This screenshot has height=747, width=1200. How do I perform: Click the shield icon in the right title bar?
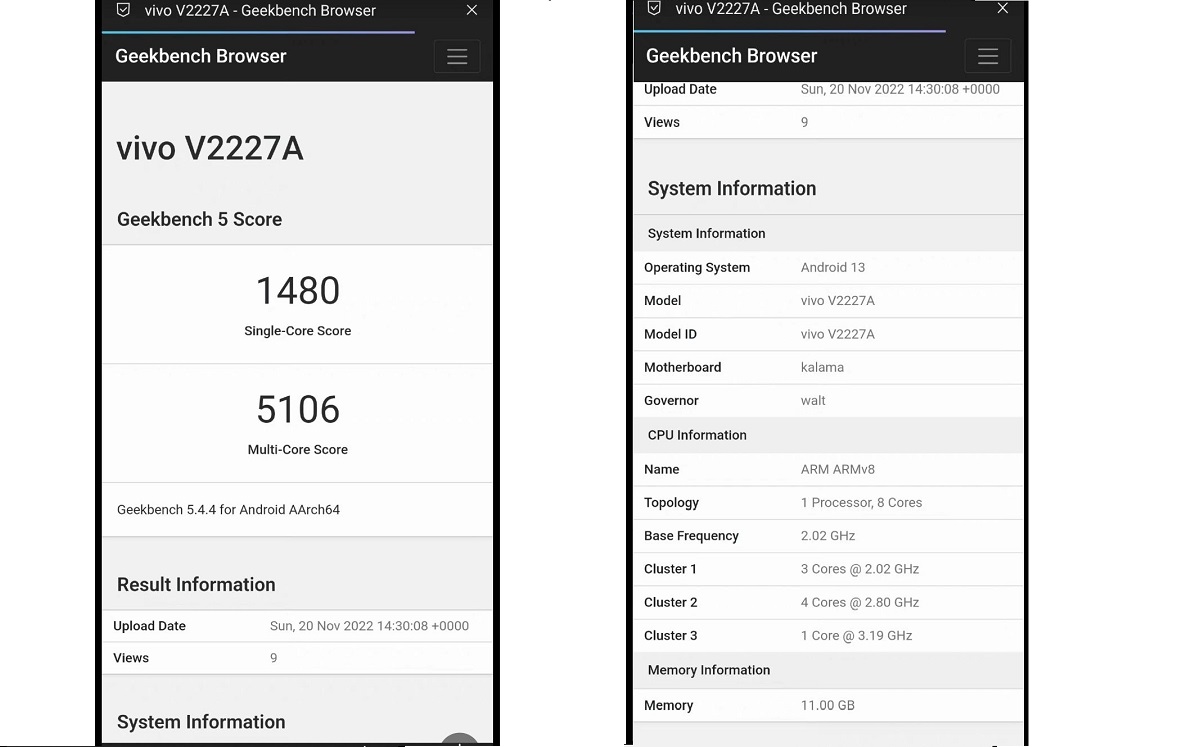(x=653, y=8)
